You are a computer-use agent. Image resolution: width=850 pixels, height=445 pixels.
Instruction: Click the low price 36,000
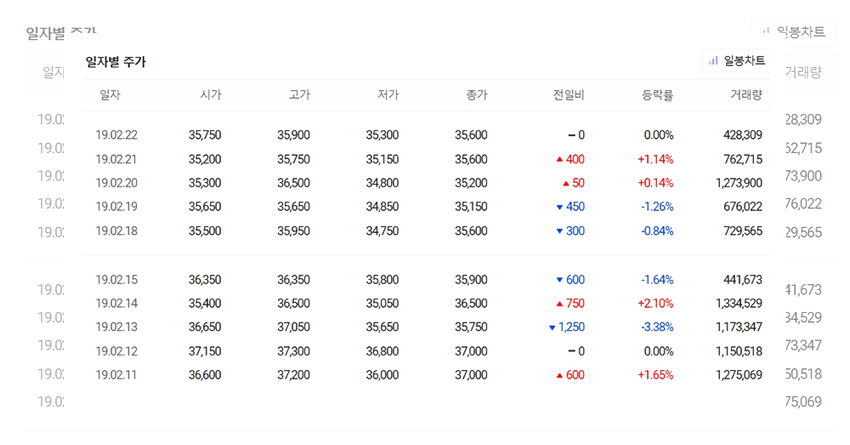(x=382, y=375)
